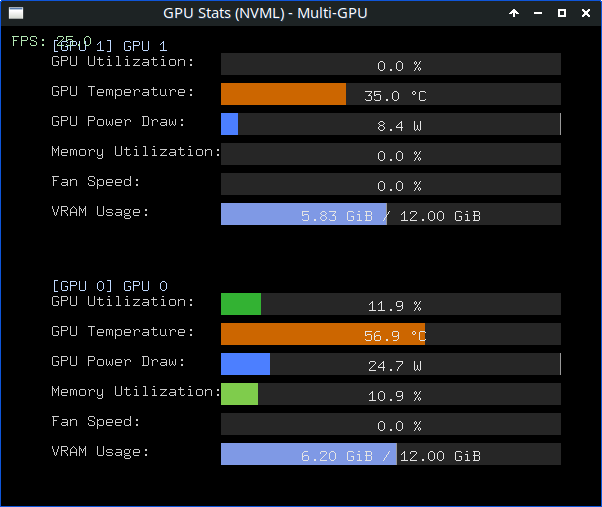Select the "[GPU 1] GPU 1" section header

pyautogui.click(x=110, y=47)
